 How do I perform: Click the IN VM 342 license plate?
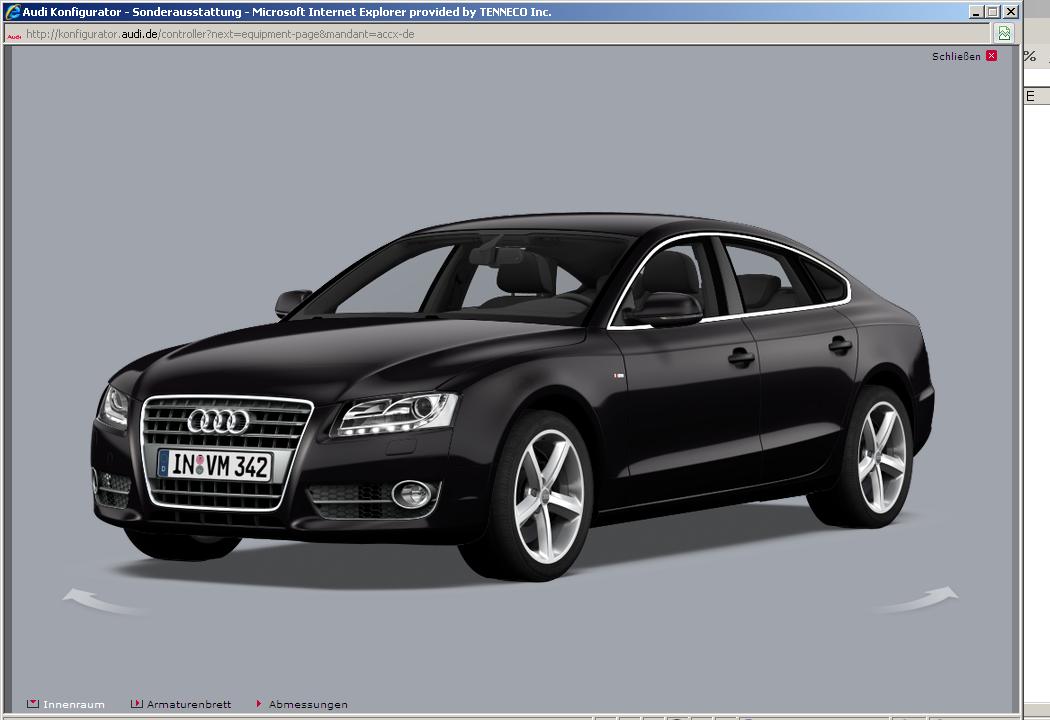point(215,465)
